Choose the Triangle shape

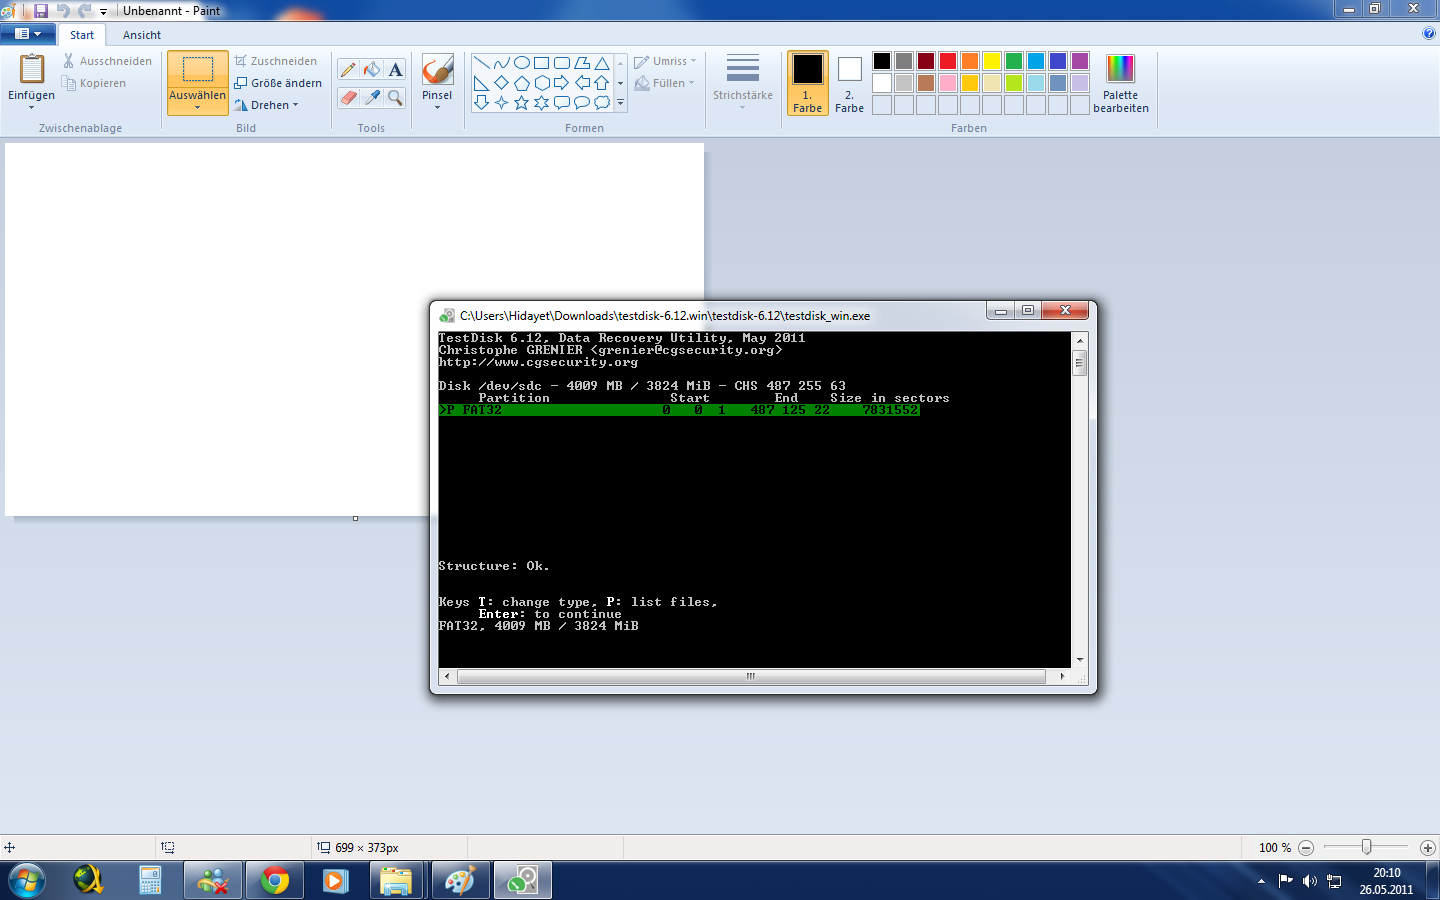tap(601, 63)
